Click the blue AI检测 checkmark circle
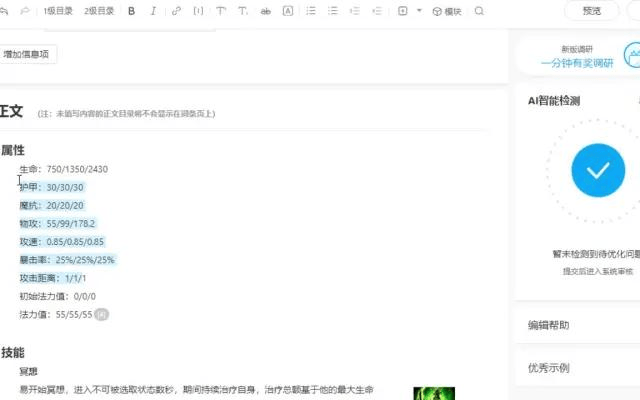 coord(598,169)
